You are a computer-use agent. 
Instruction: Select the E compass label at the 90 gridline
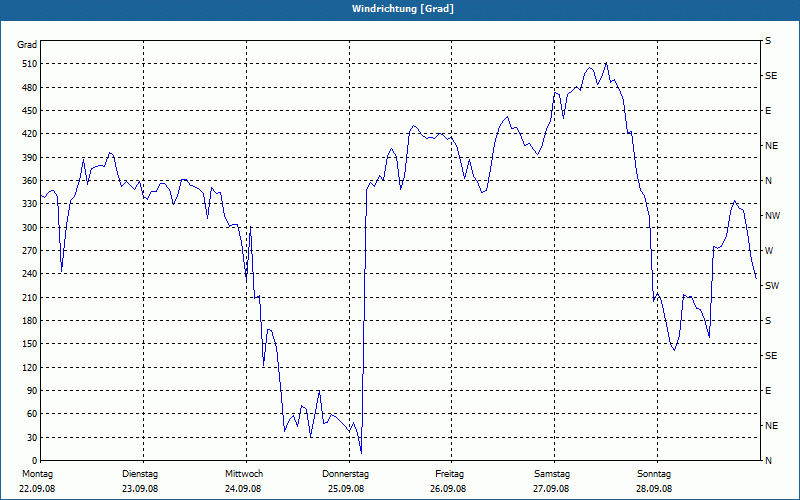point(768,391)
